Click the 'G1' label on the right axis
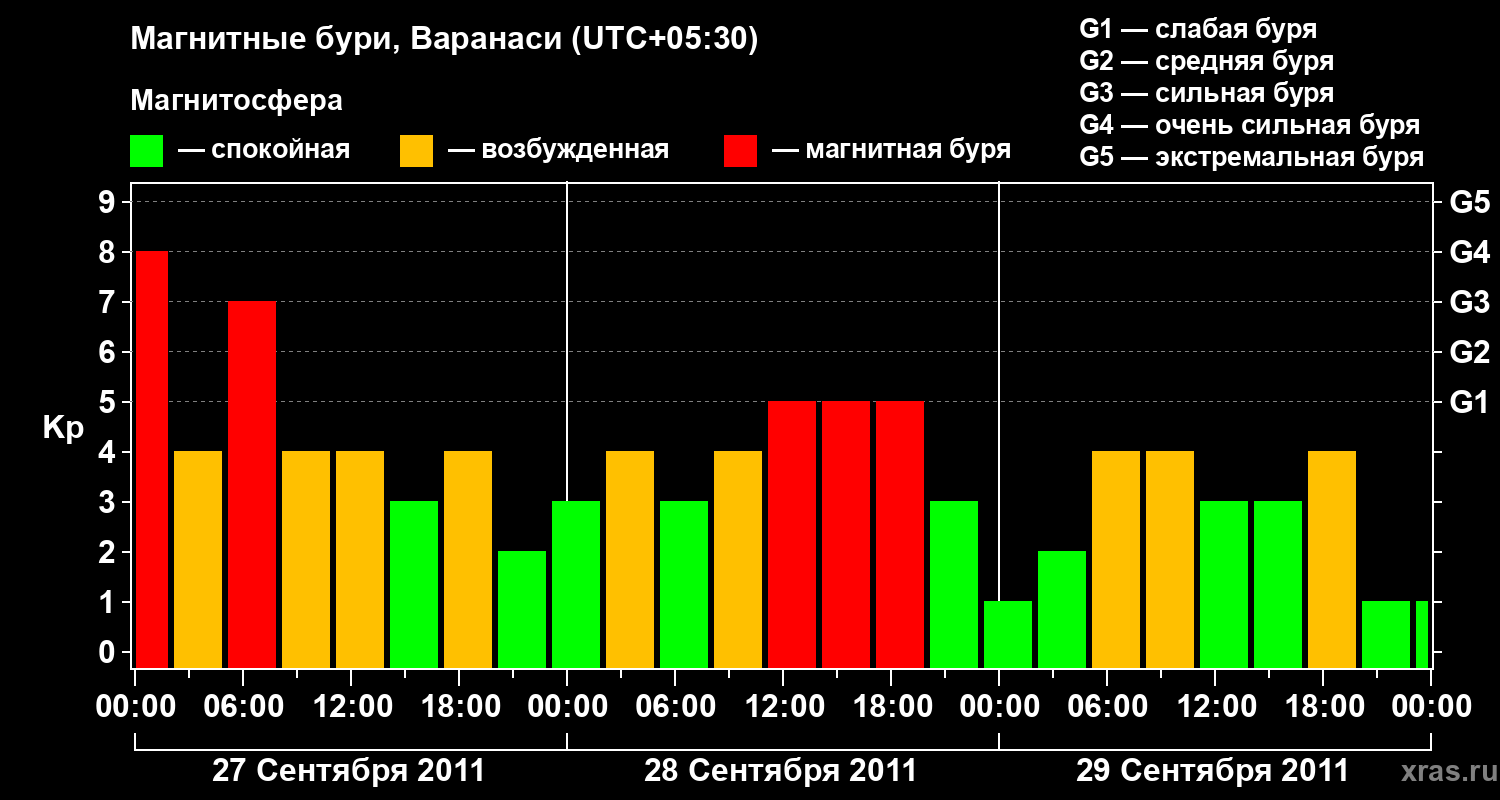This screenshot has width=1500, height=800. (1469, 402)
